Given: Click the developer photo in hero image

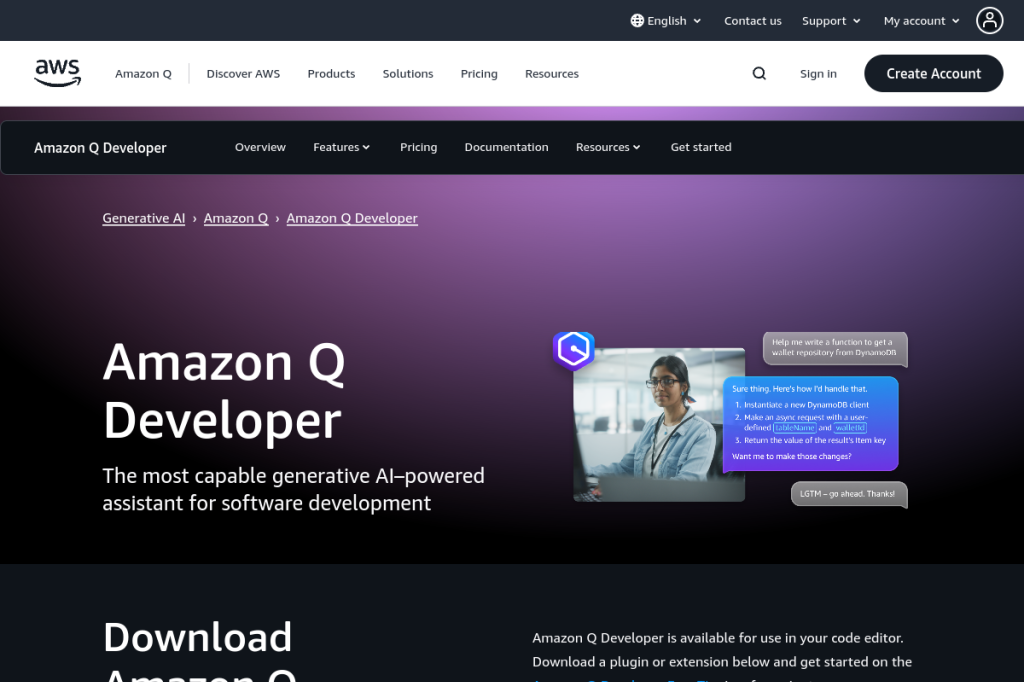Looking at the screenshot, I should pos(658,425).
